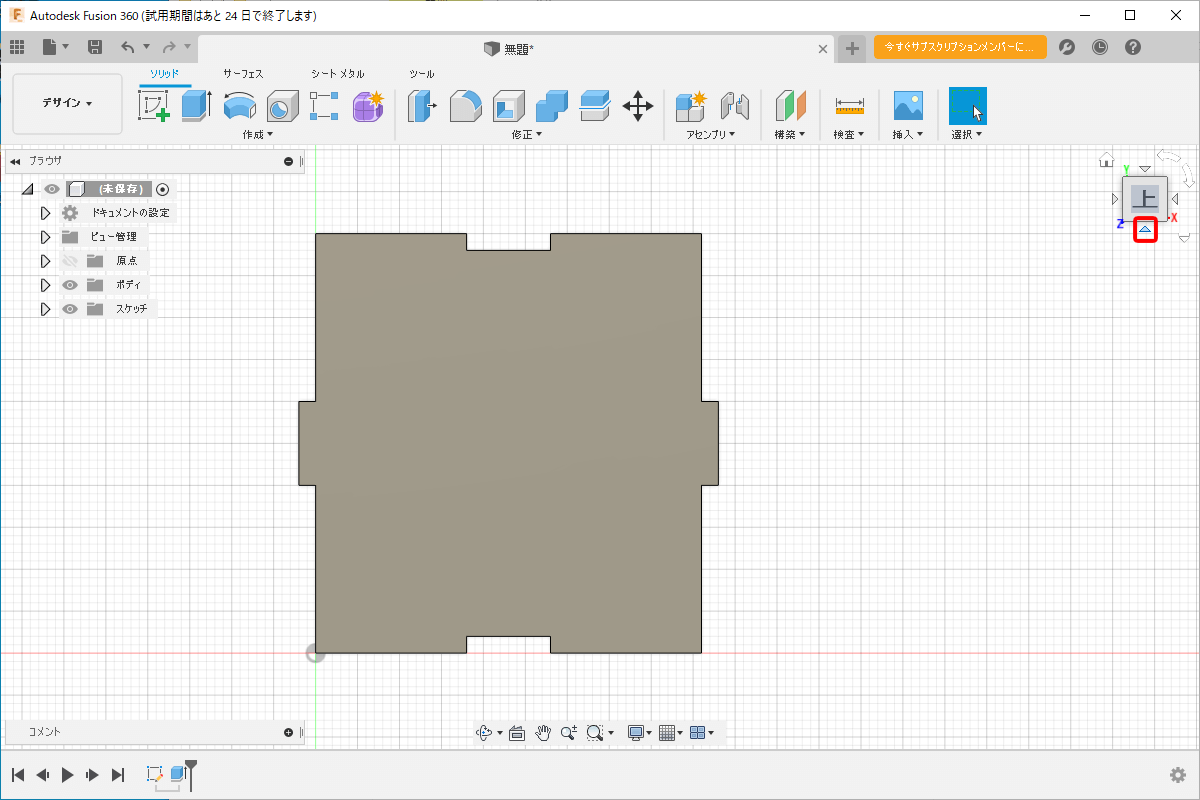Select the Move/Copy cross-arrows tool
The height and width of the screenshot is (800, 1200).
[638, 105]
